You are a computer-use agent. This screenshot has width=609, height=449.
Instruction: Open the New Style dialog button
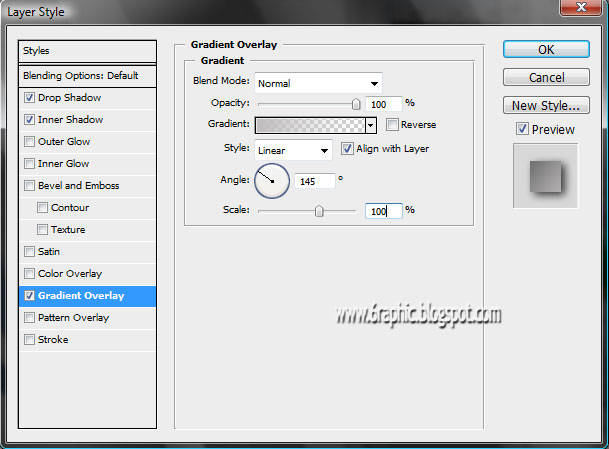point(546,105)
